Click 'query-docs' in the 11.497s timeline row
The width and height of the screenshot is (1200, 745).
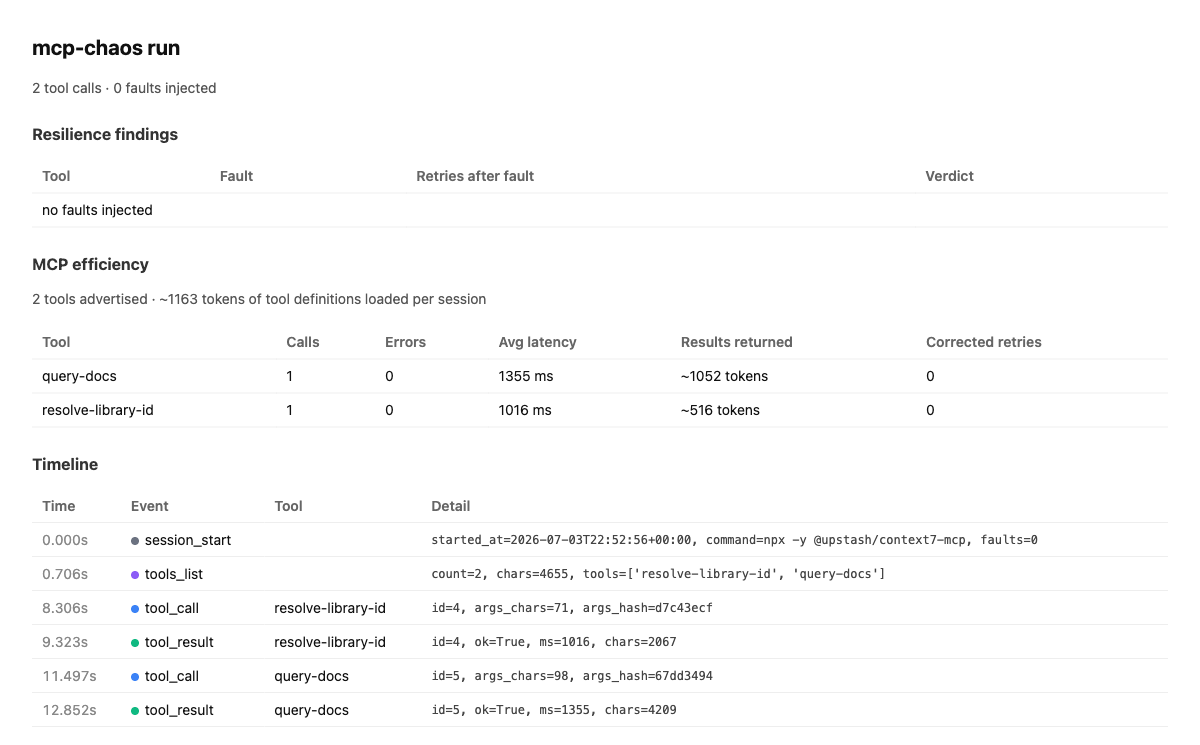click(x=312, y=676)
